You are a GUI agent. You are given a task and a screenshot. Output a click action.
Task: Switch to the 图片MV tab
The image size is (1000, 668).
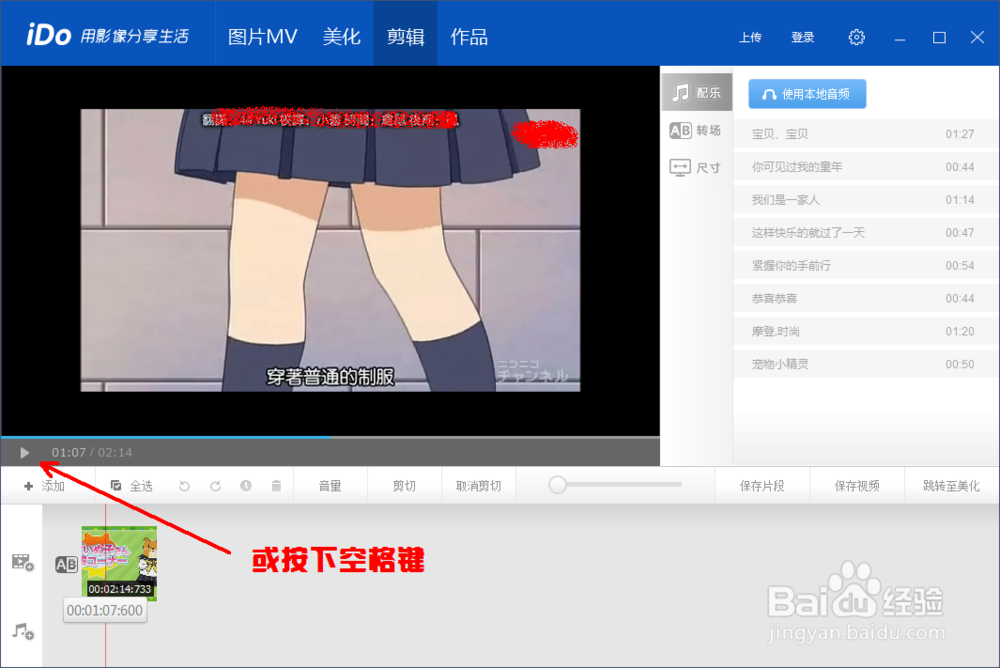pos(261,34)
